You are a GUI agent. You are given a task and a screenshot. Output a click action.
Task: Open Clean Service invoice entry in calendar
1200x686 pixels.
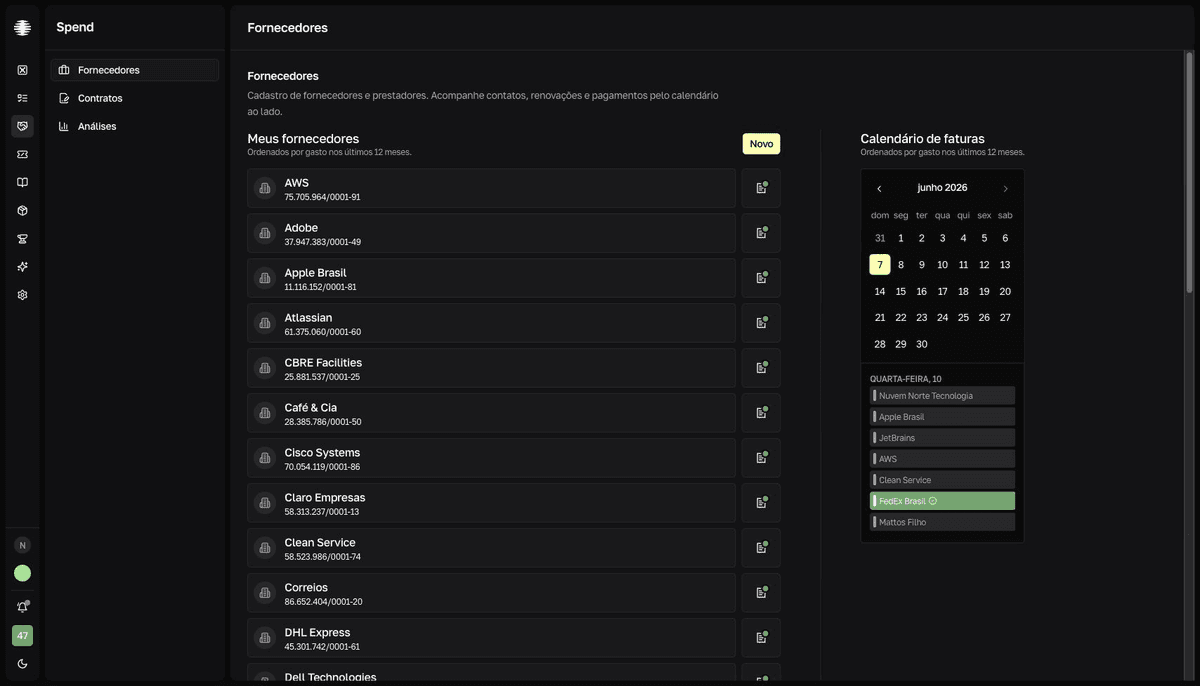pos(942,480)
